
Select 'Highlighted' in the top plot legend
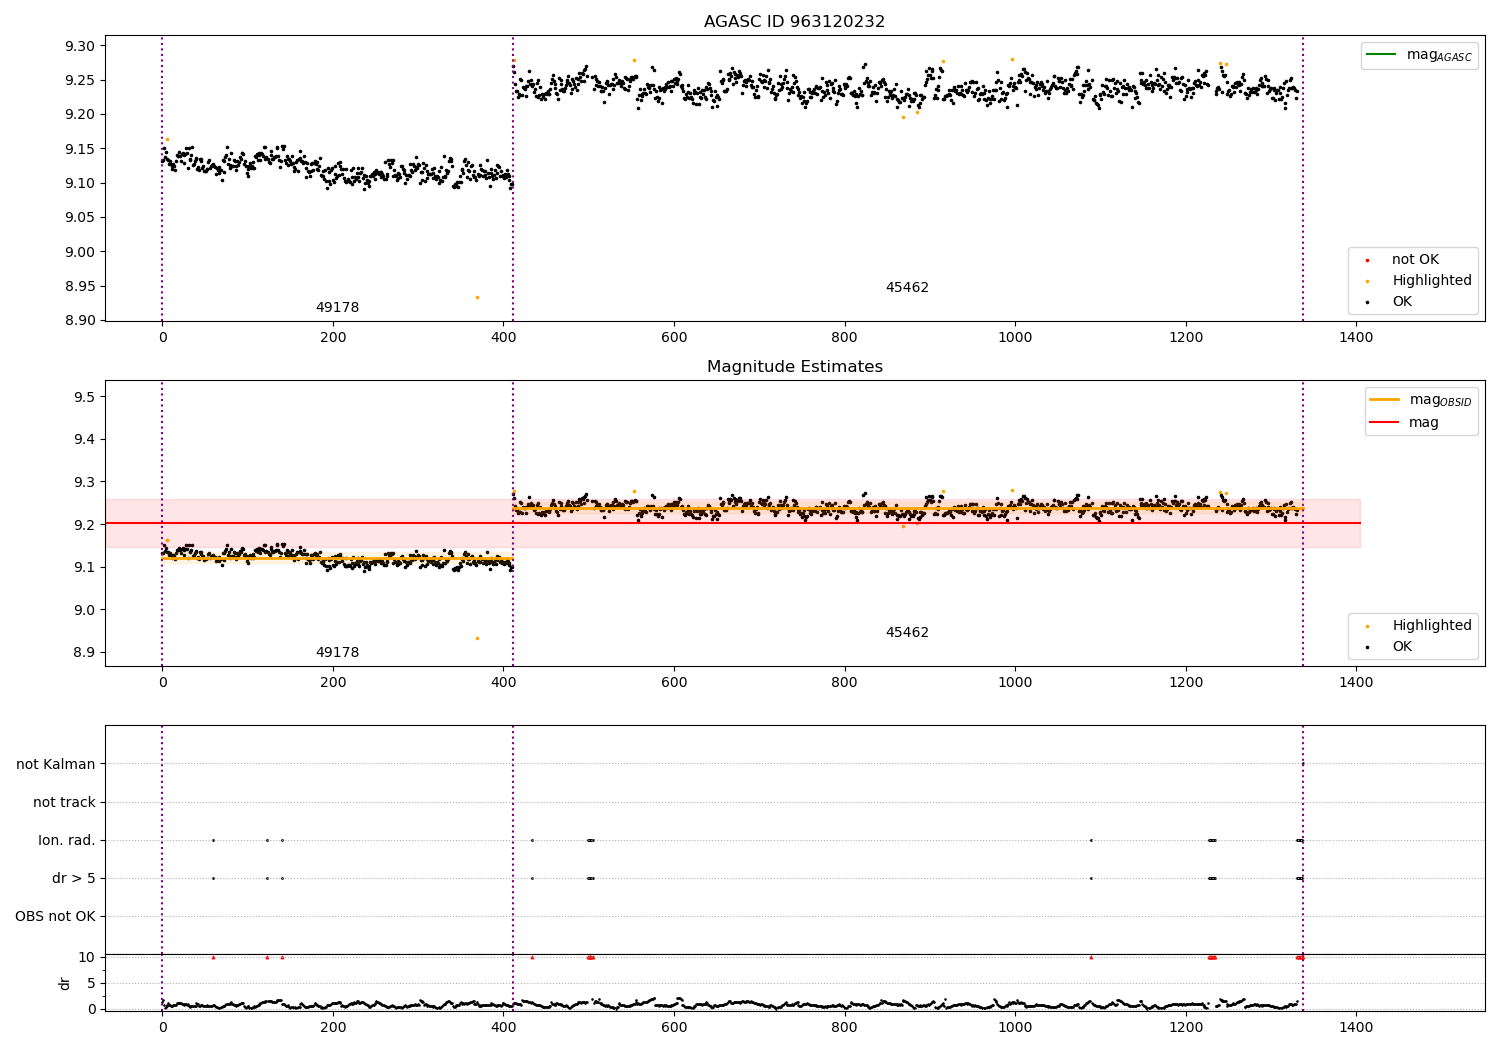click(x=1432, y=281)
